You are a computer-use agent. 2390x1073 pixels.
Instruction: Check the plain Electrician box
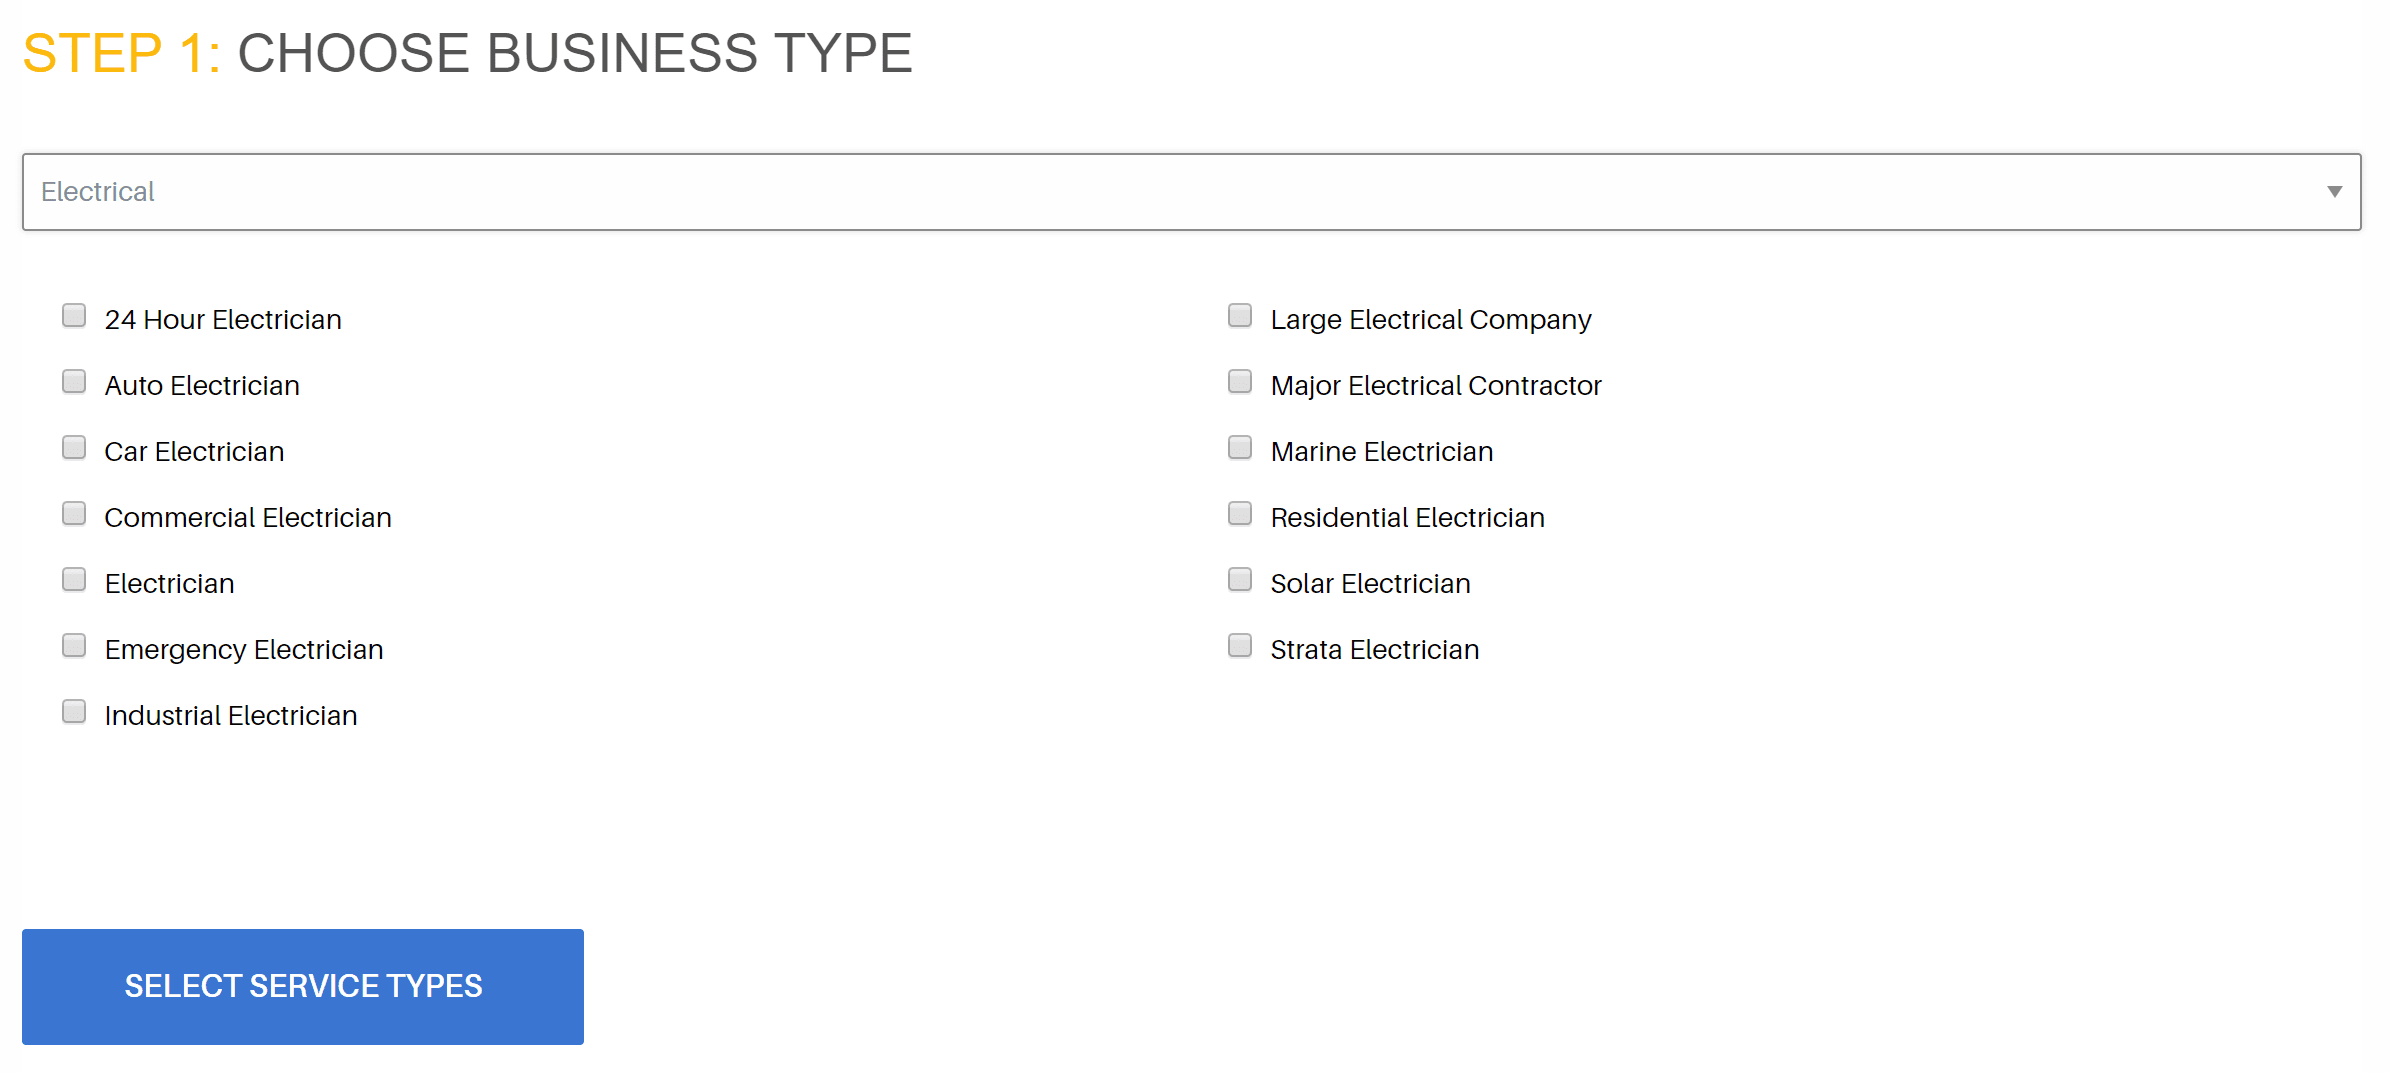coord(74,580)
